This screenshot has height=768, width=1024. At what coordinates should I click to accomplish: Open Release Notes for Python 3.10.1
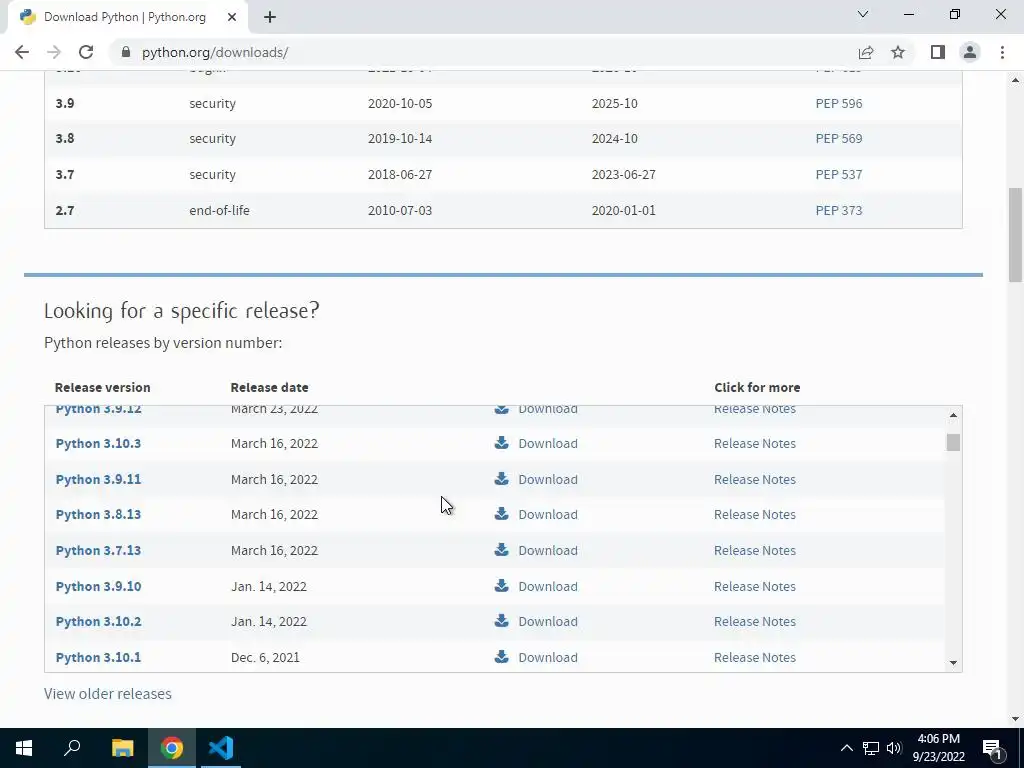pos(755,658)
